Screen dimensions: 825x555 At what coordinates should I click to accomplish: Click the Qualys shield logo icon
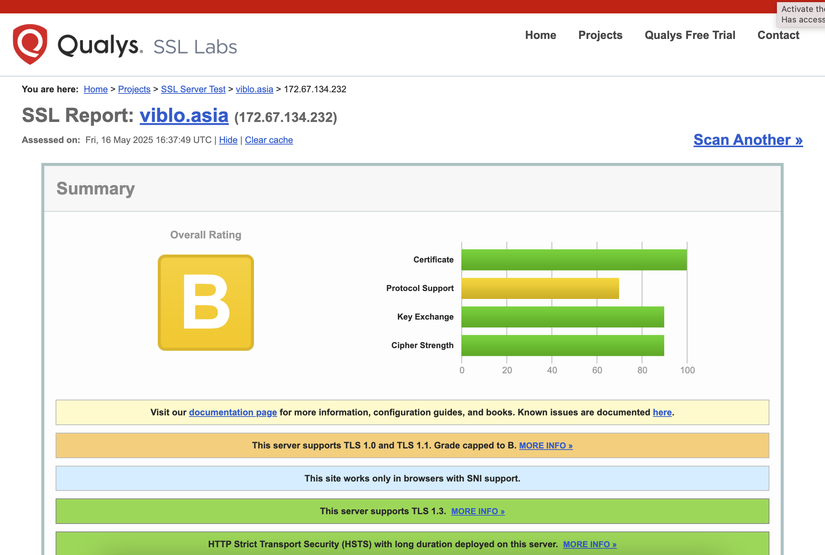(30, 44)
